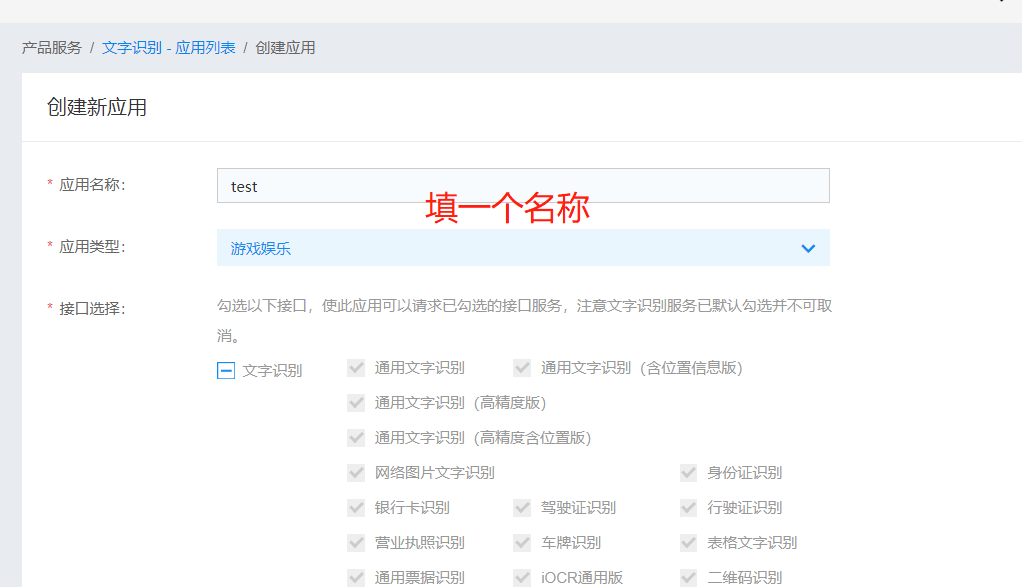
Task: Check the 网络图片文字识别 checkbox
Action: click(355, 472)
